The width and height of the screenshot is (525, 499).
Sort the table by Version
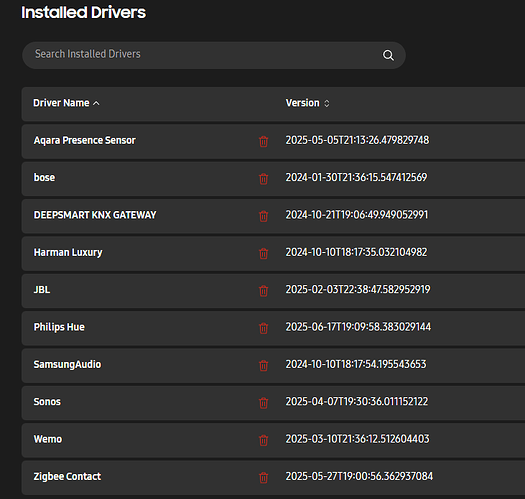pos(307,103)
